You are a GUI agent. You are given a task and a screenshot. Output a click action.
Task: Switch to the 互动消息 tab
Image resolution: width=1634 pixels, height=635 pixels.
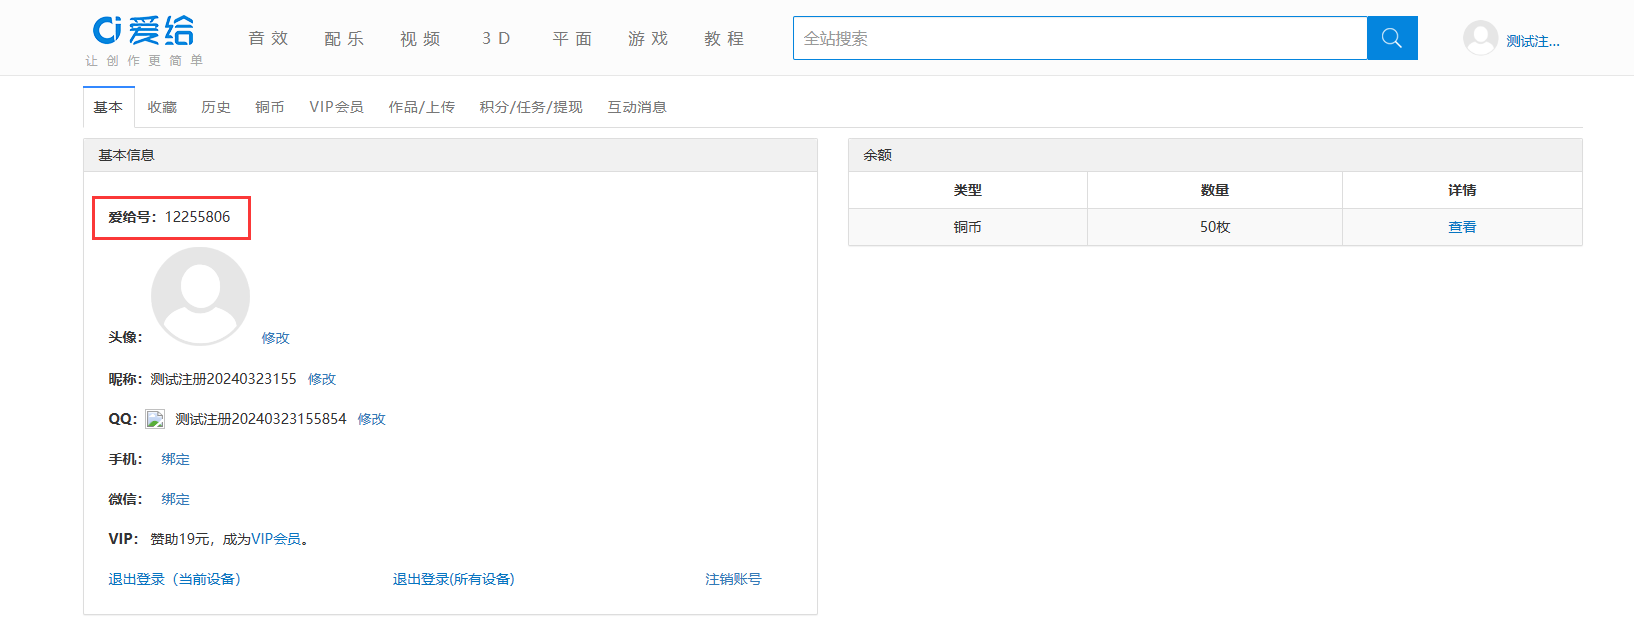pos(637,107)
